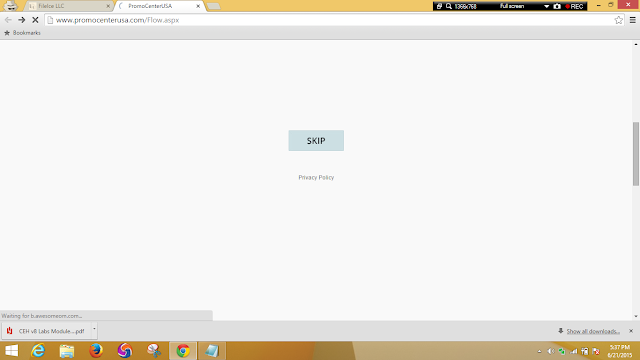Go back to the previous page

[x=8, y=20]
